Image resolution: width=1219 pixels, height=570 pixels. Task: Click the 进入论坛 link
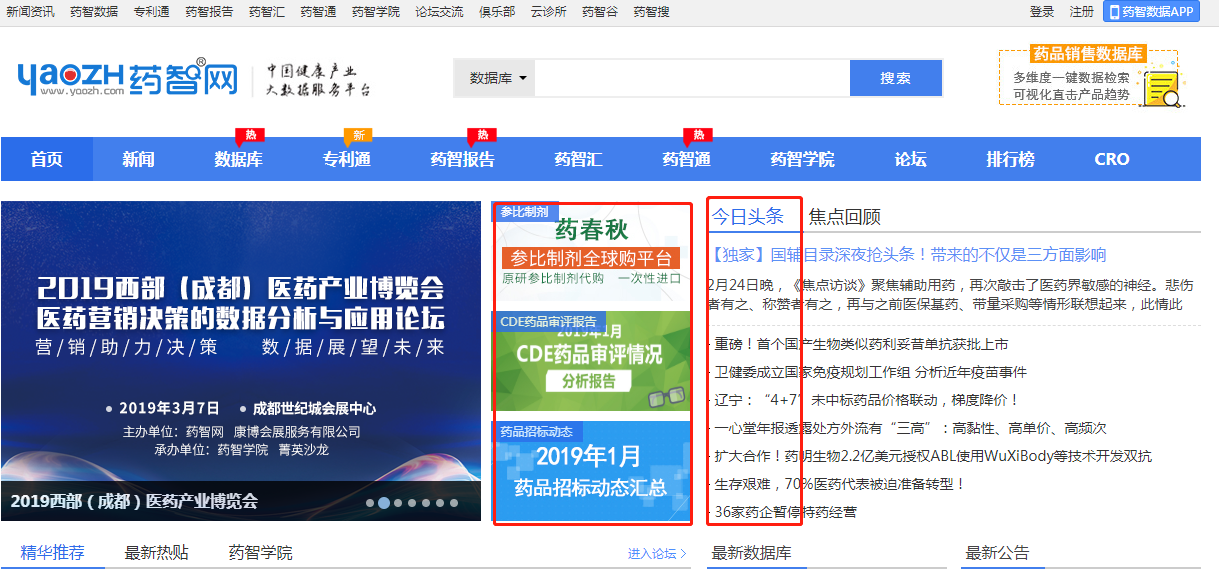tap(657, 554)
